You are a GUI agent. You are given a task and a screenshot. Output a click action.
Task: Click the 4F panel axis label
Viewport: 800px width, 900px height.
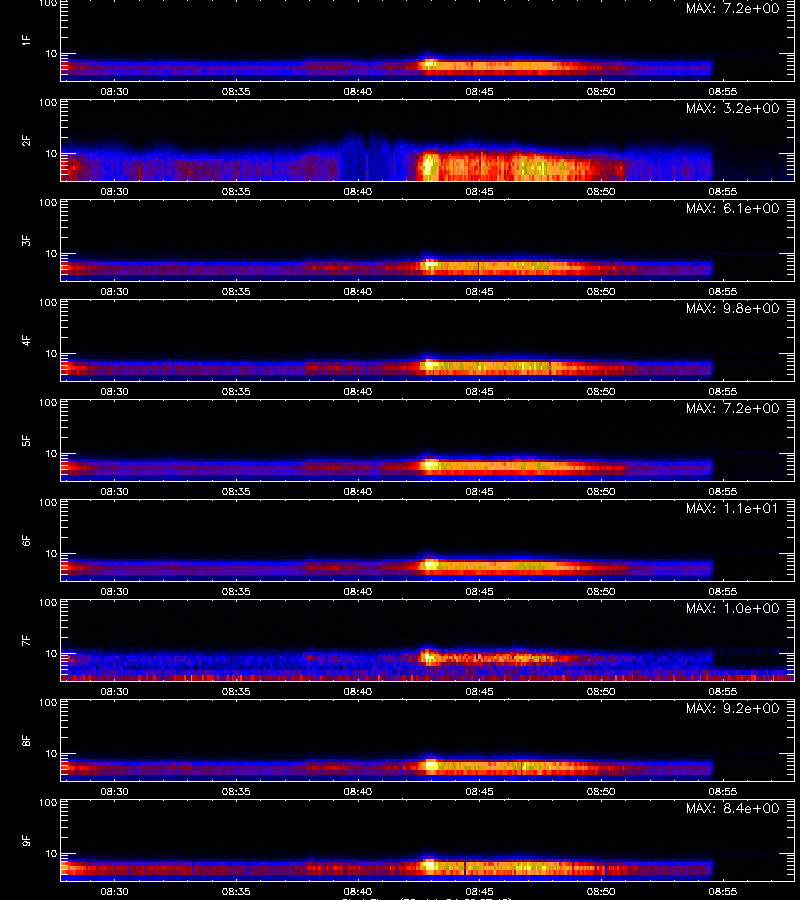[x=26, y=340]
